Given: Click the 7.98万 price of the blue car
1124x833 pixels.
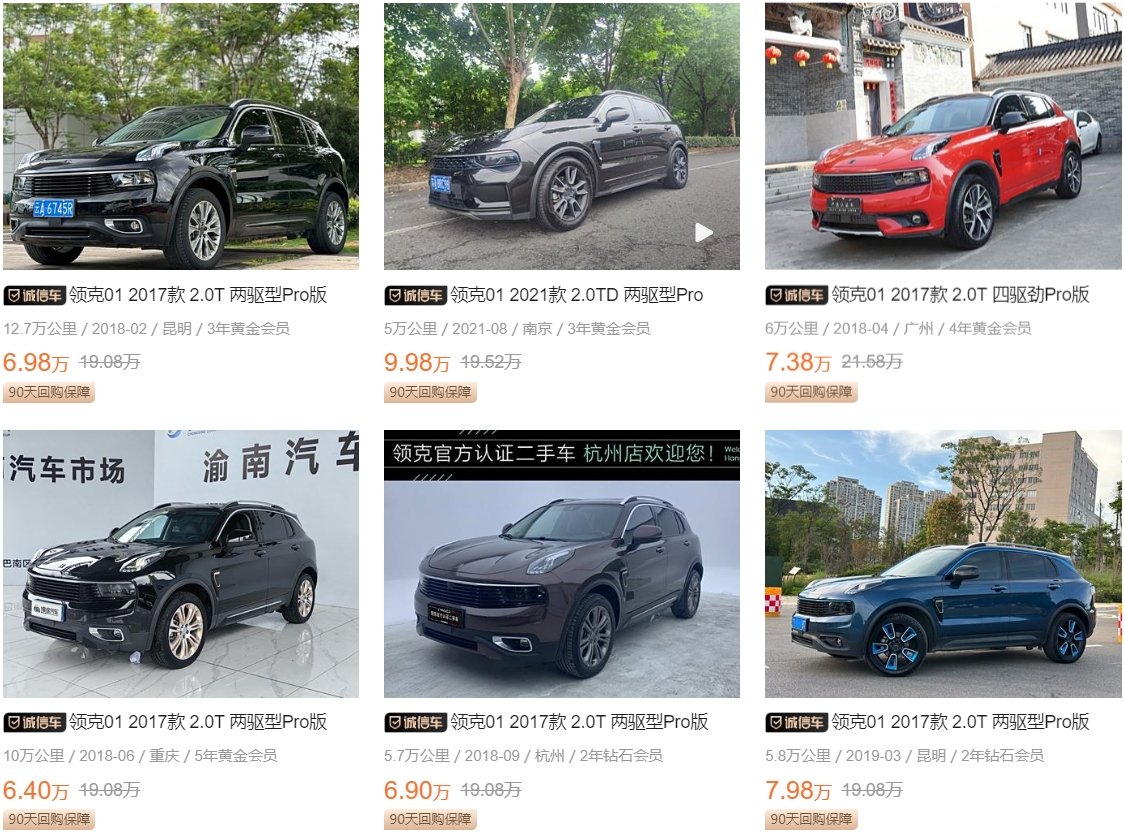Looking at the screenshot, I should pyautogui.click(x=798, y=790).
